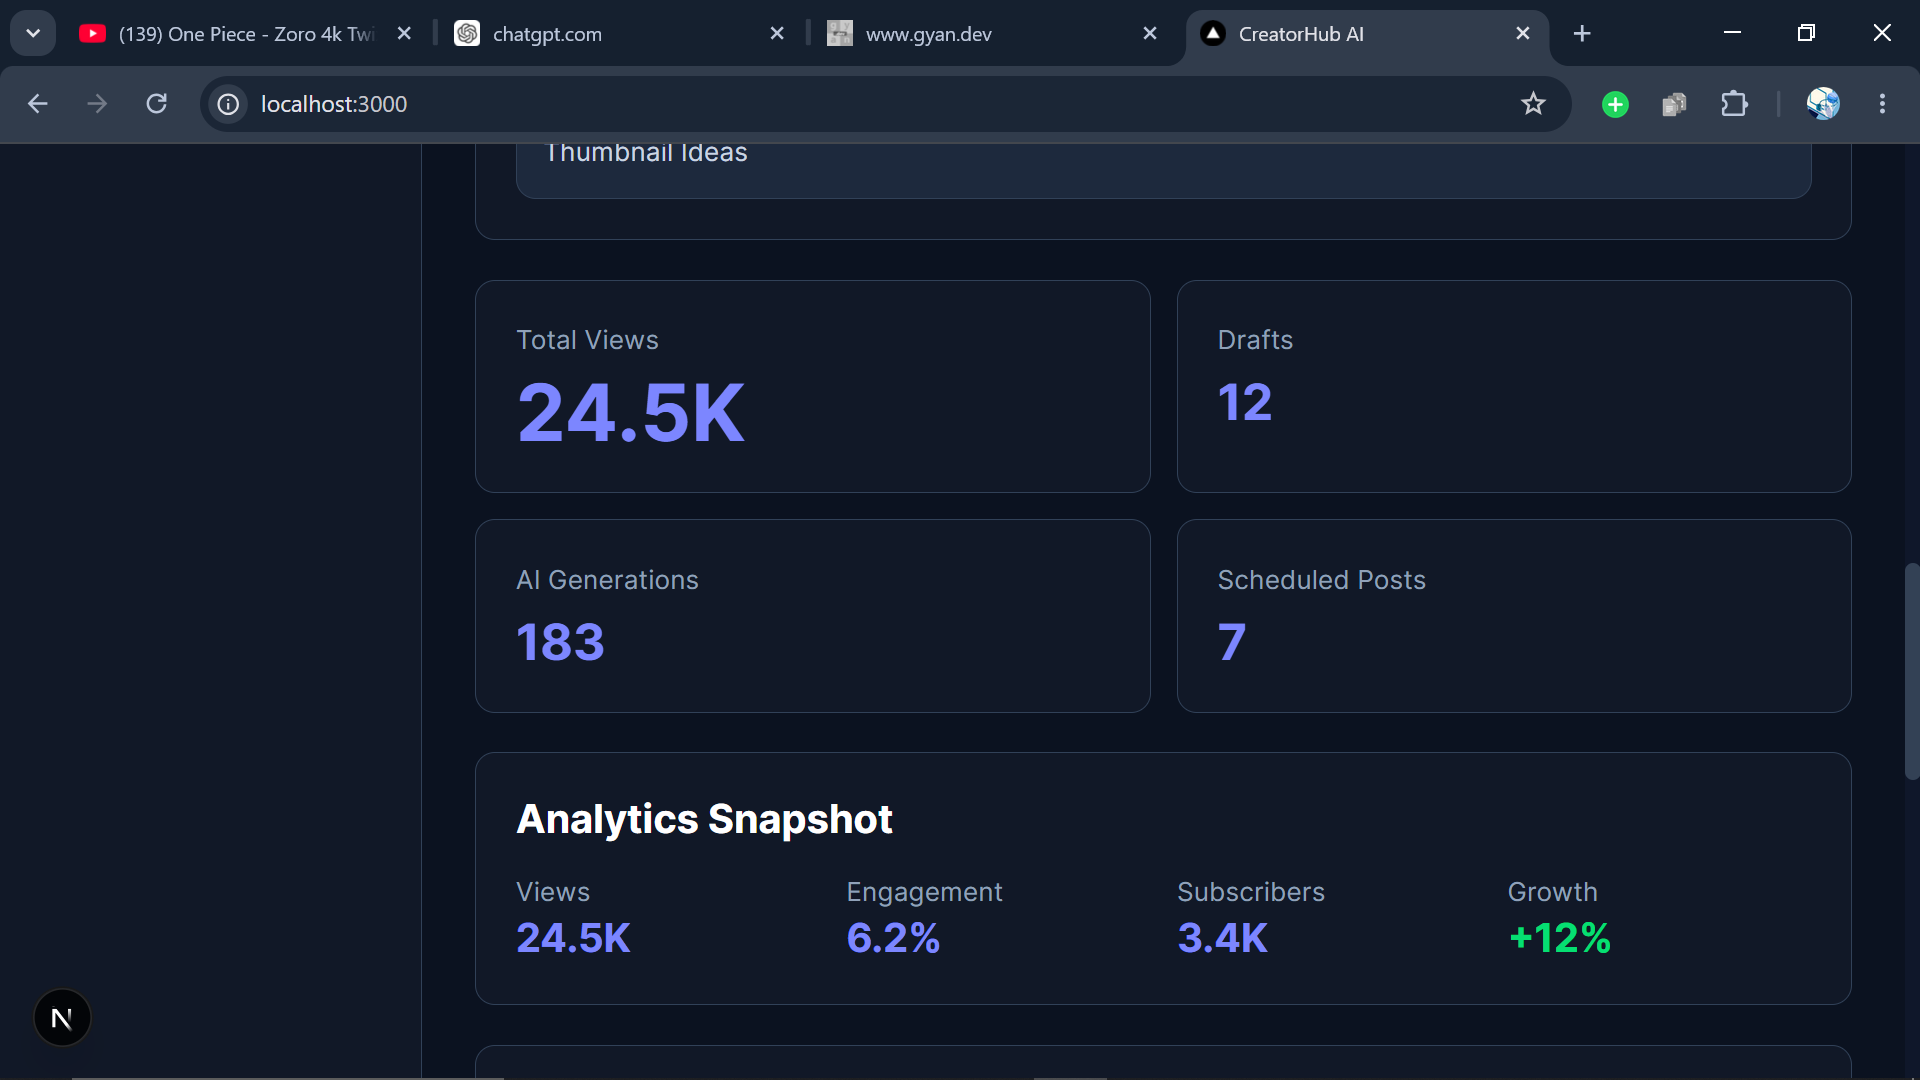The height and width of the screenshot is (1080, 1920).
Task: Click the 24.5K total views value
Action: coord(631,413)
